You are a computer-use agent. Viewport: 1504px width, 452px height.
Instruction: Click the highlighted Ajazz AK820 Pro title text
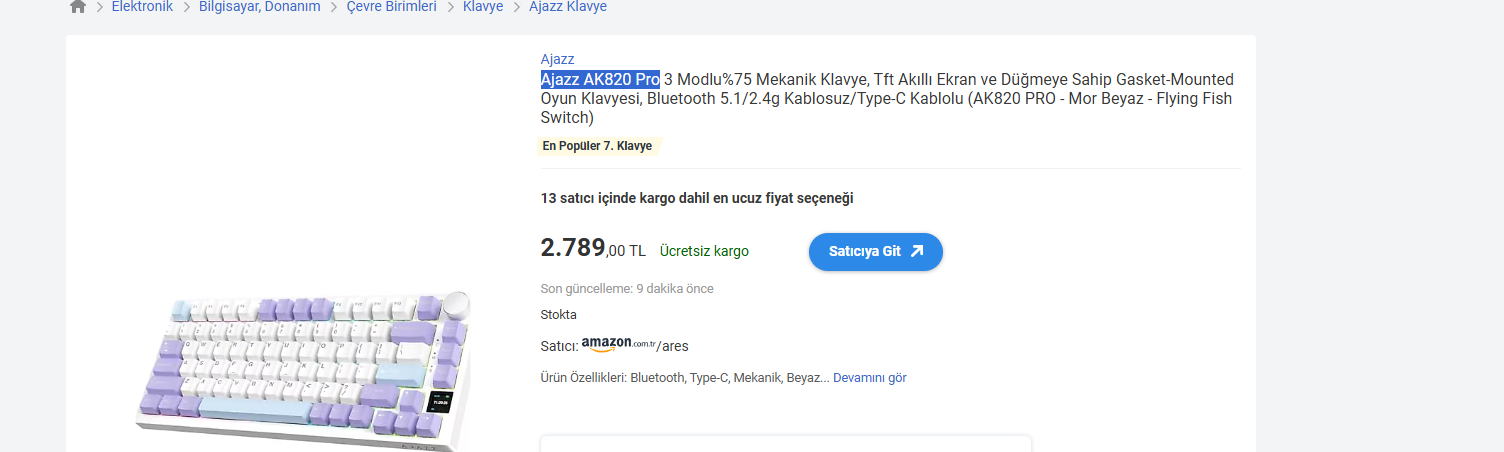pos(600,79)
